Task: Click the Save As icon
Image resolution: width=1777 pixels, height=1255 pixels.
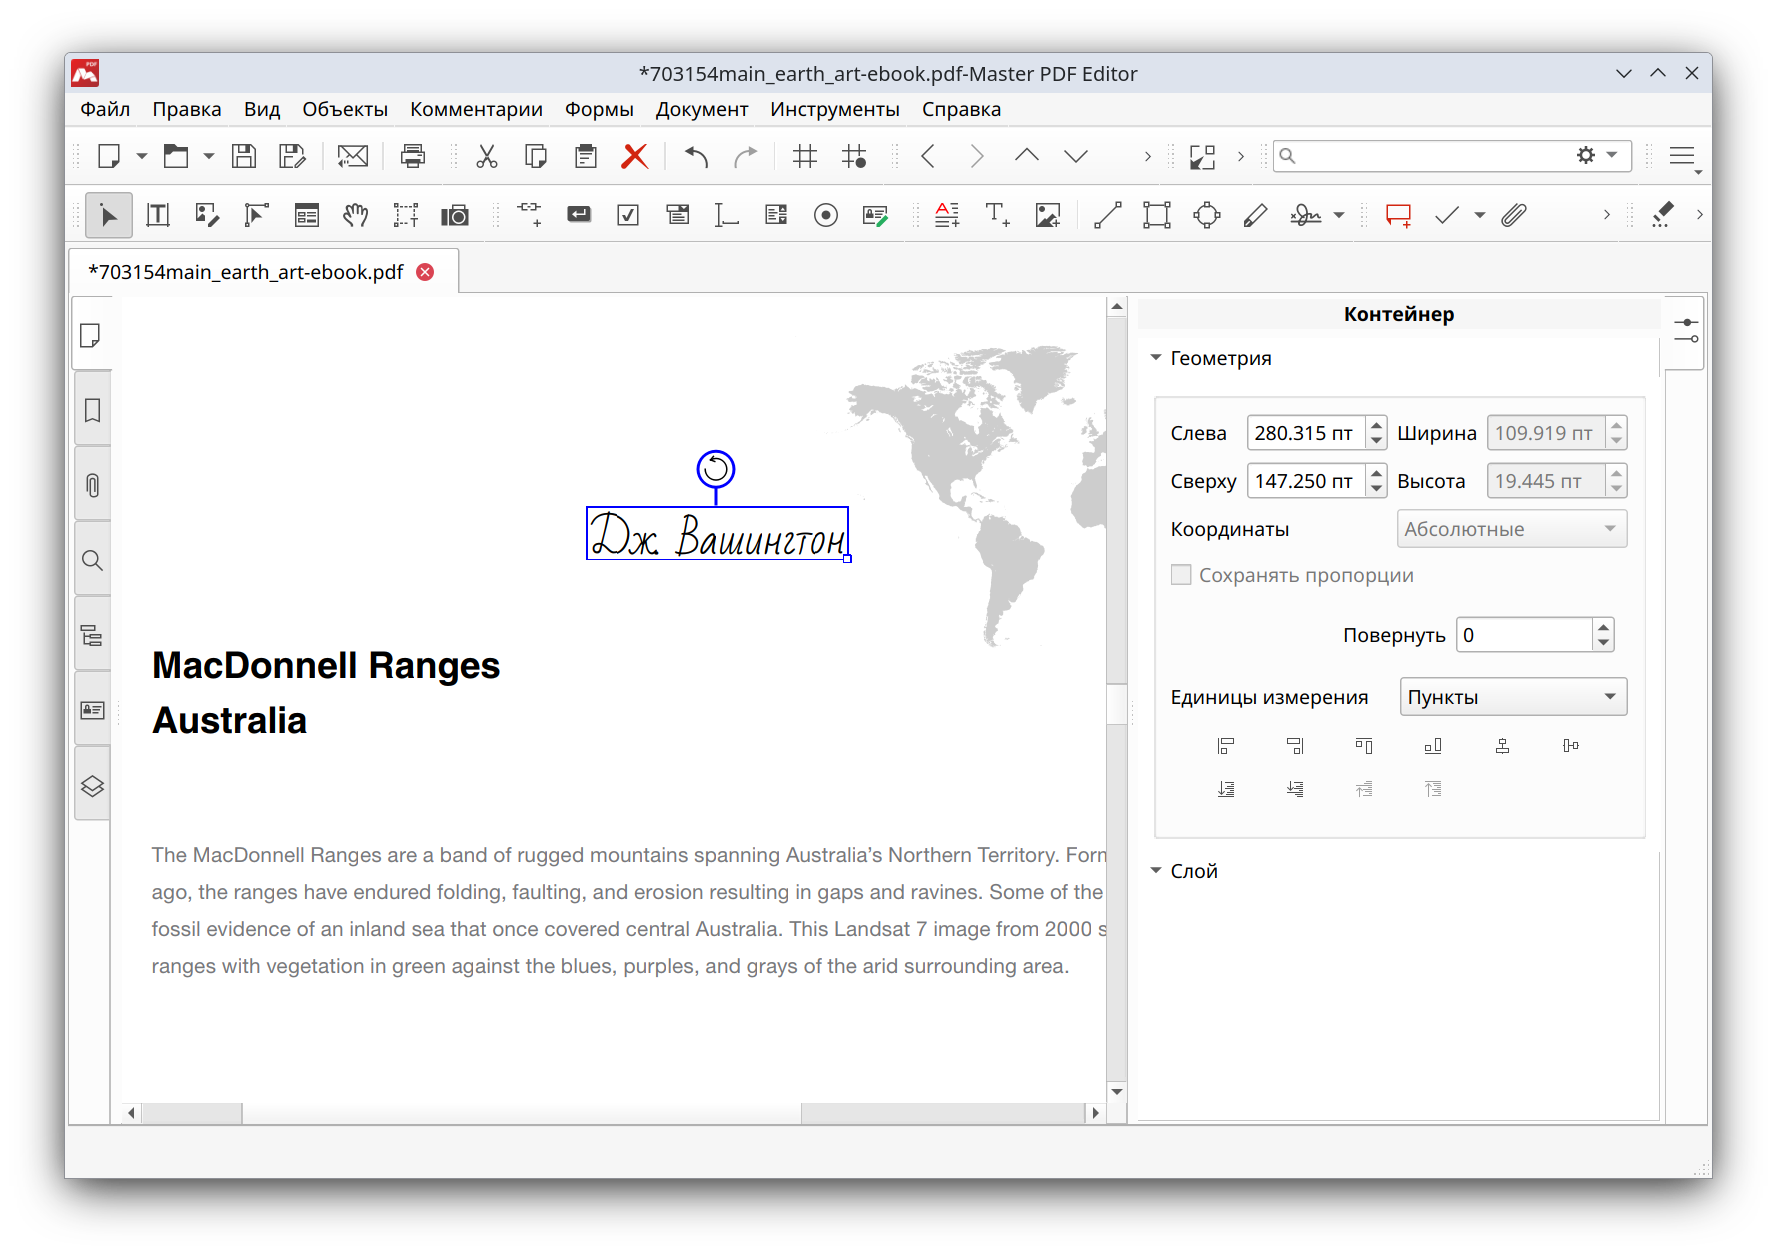Action: [x=292, y=156]
